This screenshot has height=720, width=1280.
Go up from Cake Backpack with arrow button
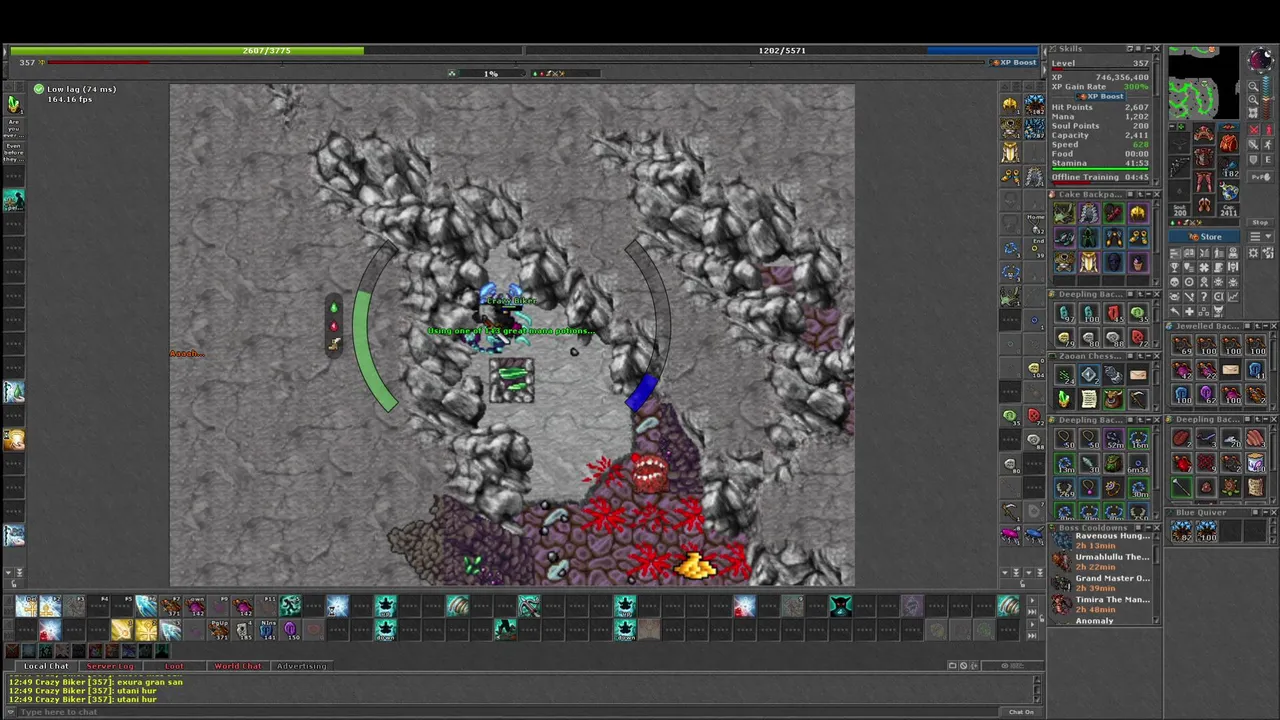[x=1140, y=194]
